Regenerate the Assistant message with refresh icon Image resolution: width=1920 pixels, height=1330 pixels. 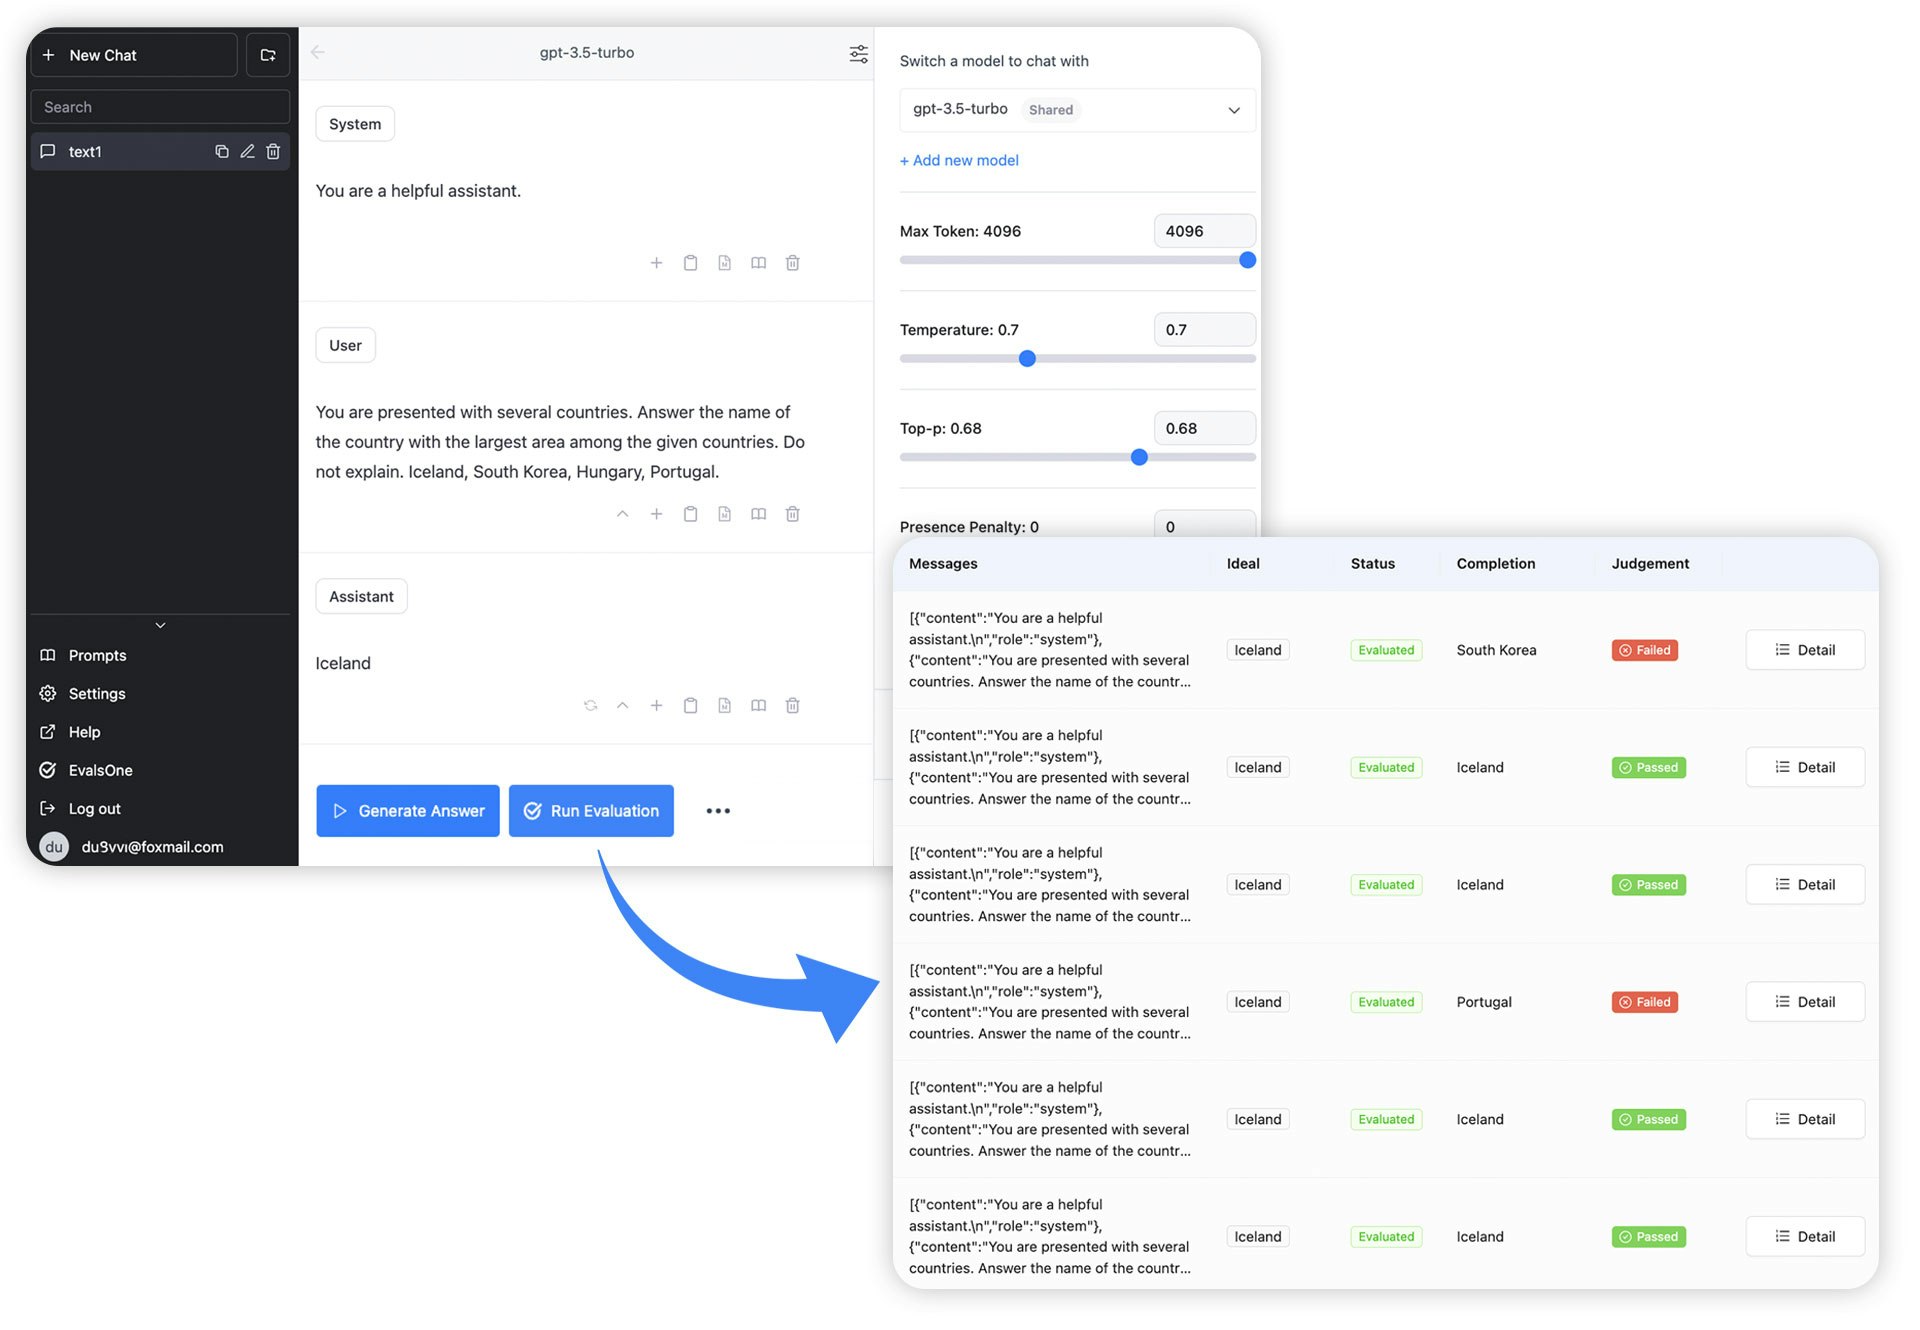pyautogui.click(x=590, y=705)
